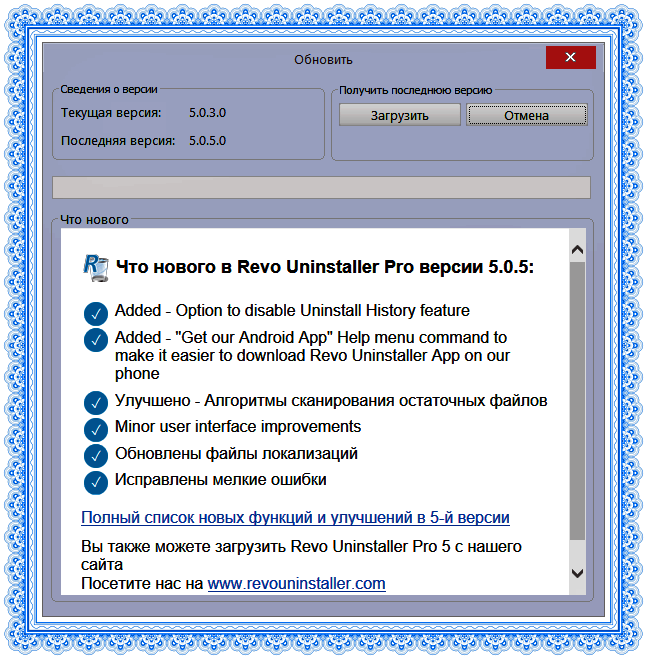
Task: Click the Revo Uninstaller logo icon
Action: [96, 268]
